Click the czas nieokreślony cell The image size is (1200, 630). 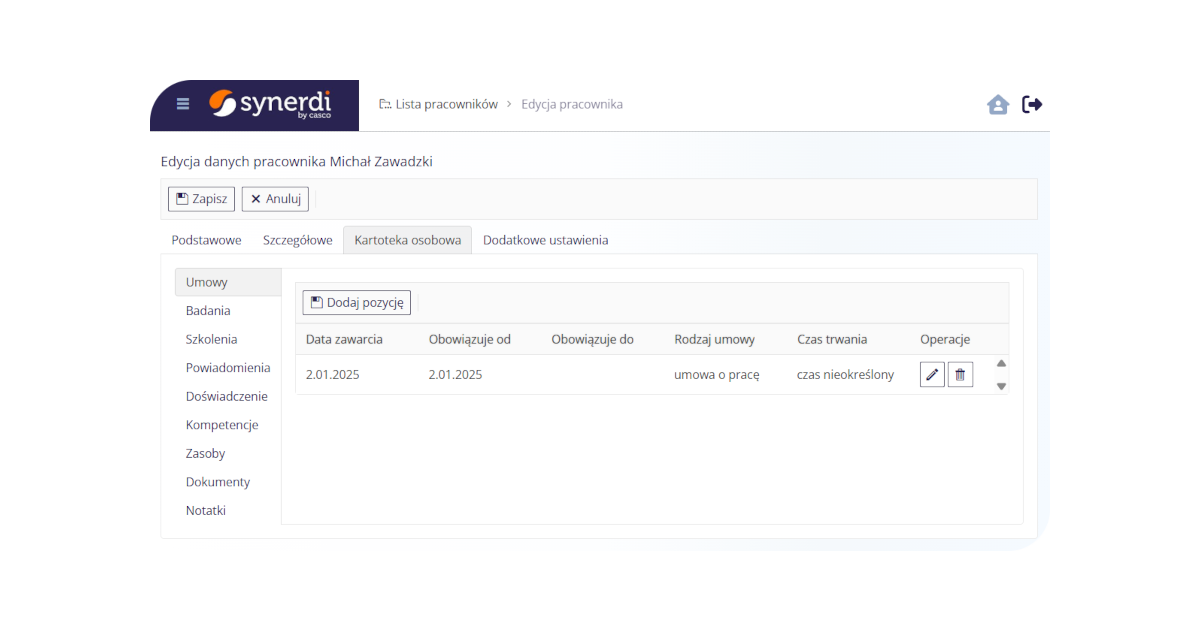tap(846, 375)
